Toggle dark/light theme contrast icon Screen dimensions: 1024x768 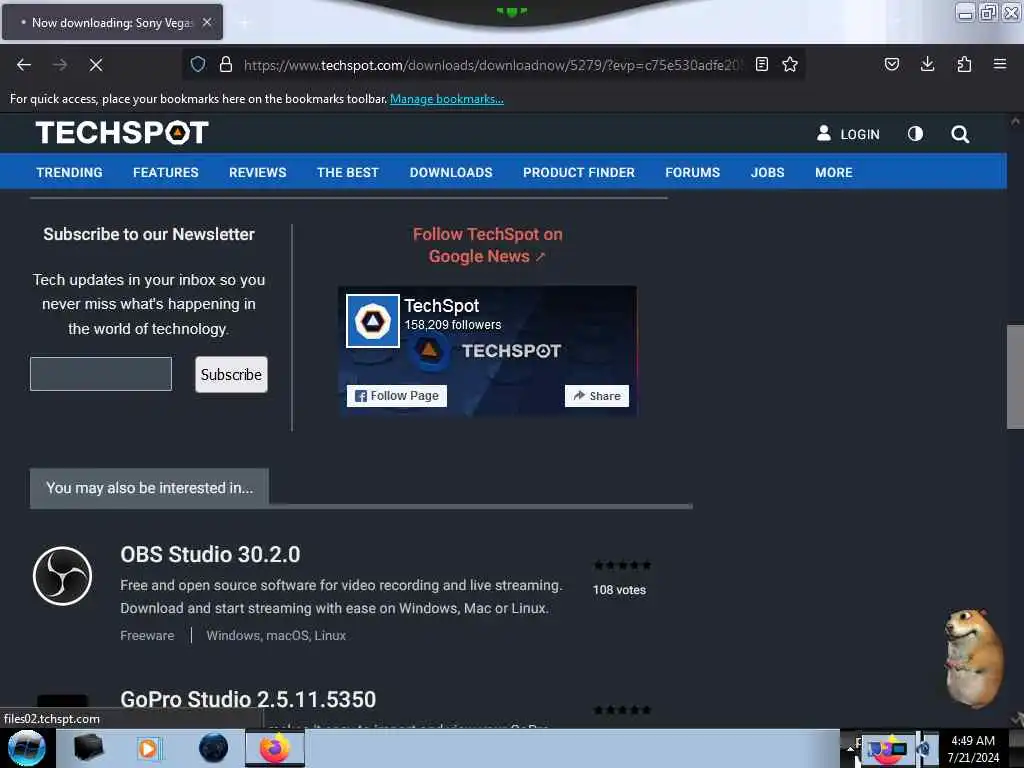tap(916, 134)
